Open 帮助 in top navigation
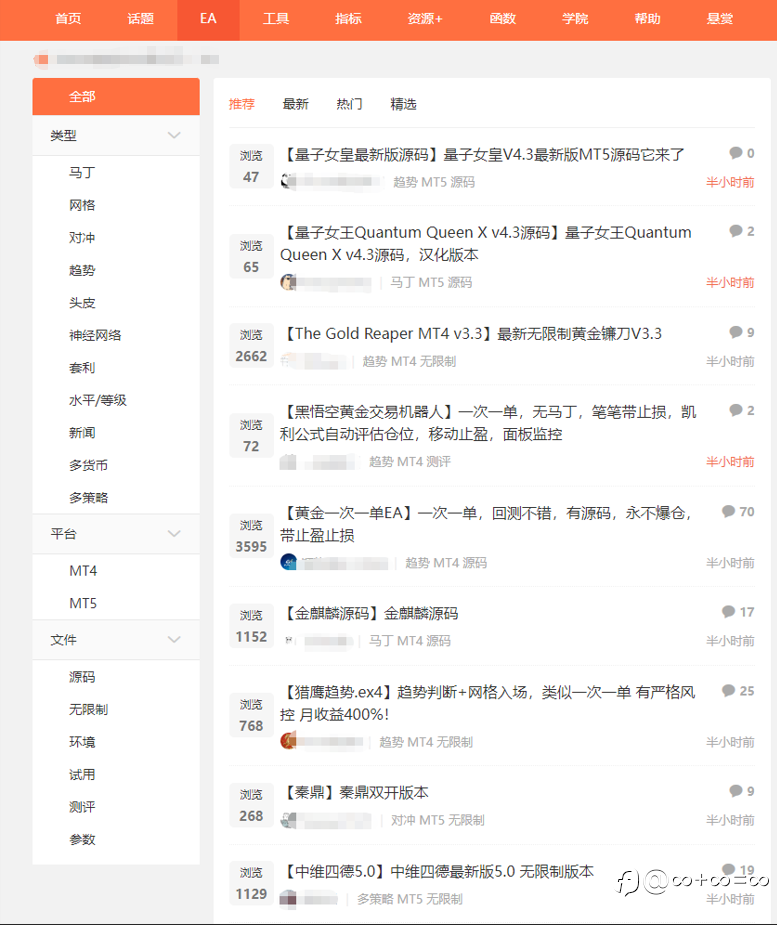Image resolution: width=777 pixels, height=925 pixels. tap(647, 19)
